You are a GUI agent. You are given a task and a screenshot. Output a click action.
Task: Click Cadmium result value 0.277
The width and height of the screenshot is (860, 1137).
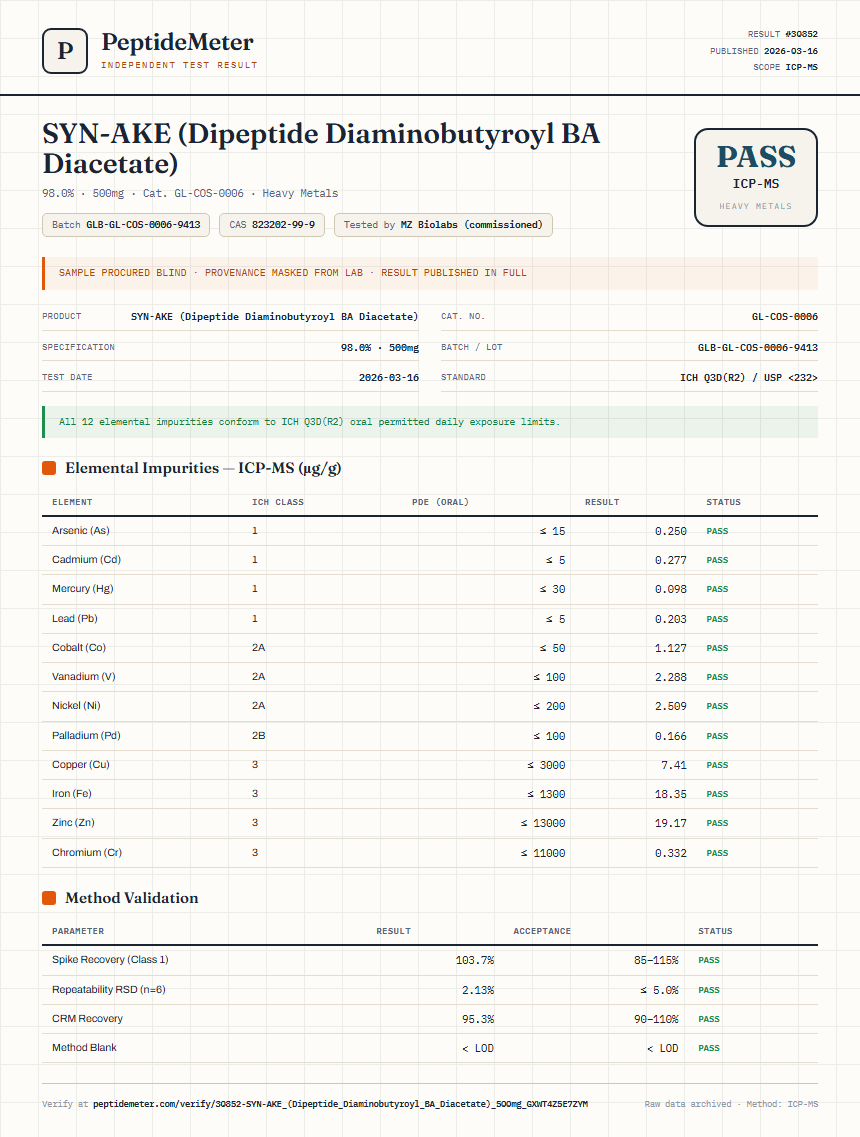[671, 561]
